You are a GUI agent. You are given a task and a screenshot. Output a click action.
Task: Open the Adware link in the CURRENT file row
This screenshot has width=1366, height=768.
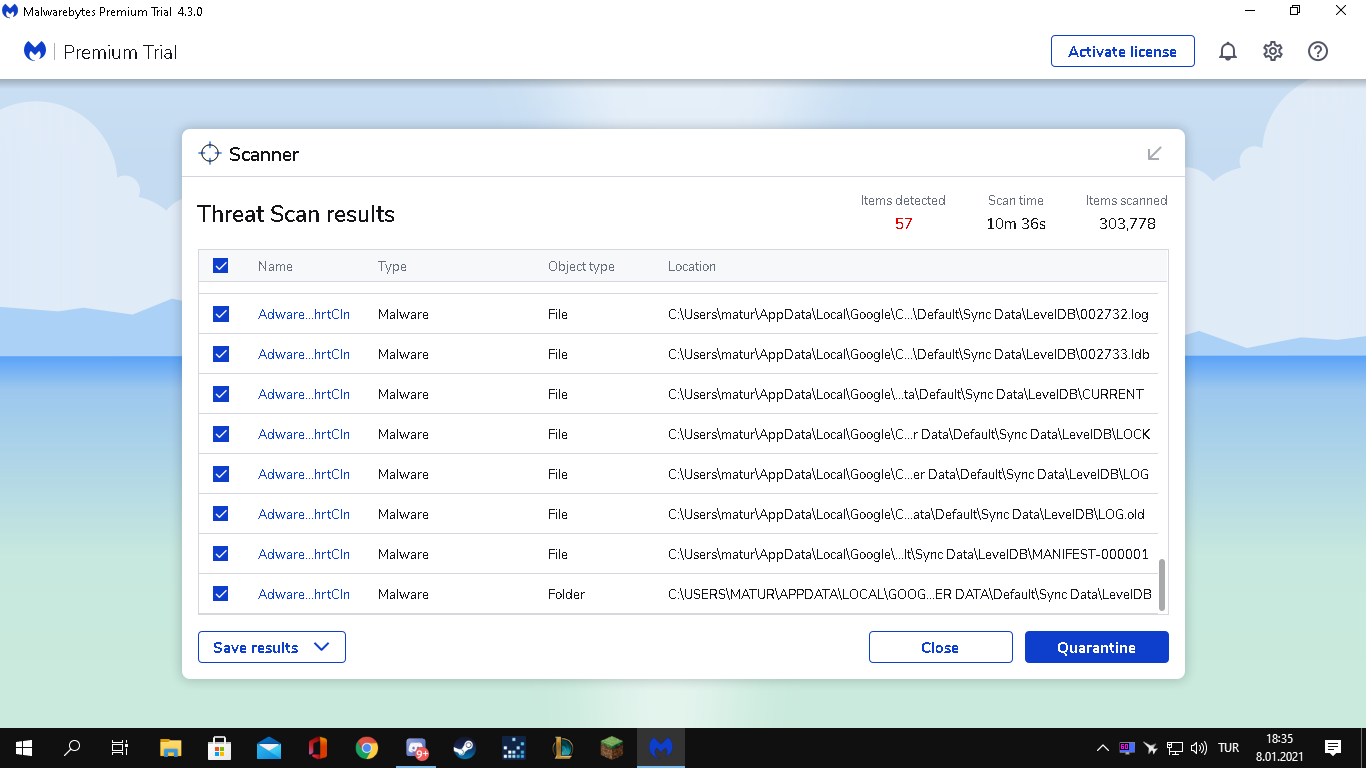click(x=304, y=394)
